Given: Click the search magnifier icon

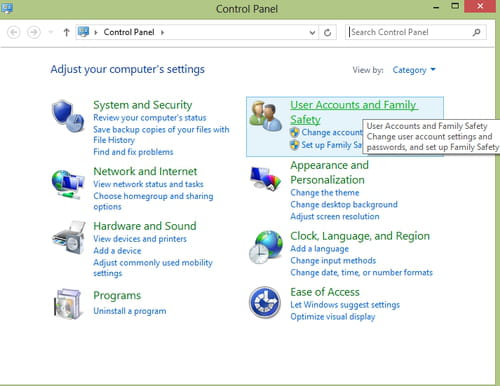Looking at the screenshot, I should point(477,32).
